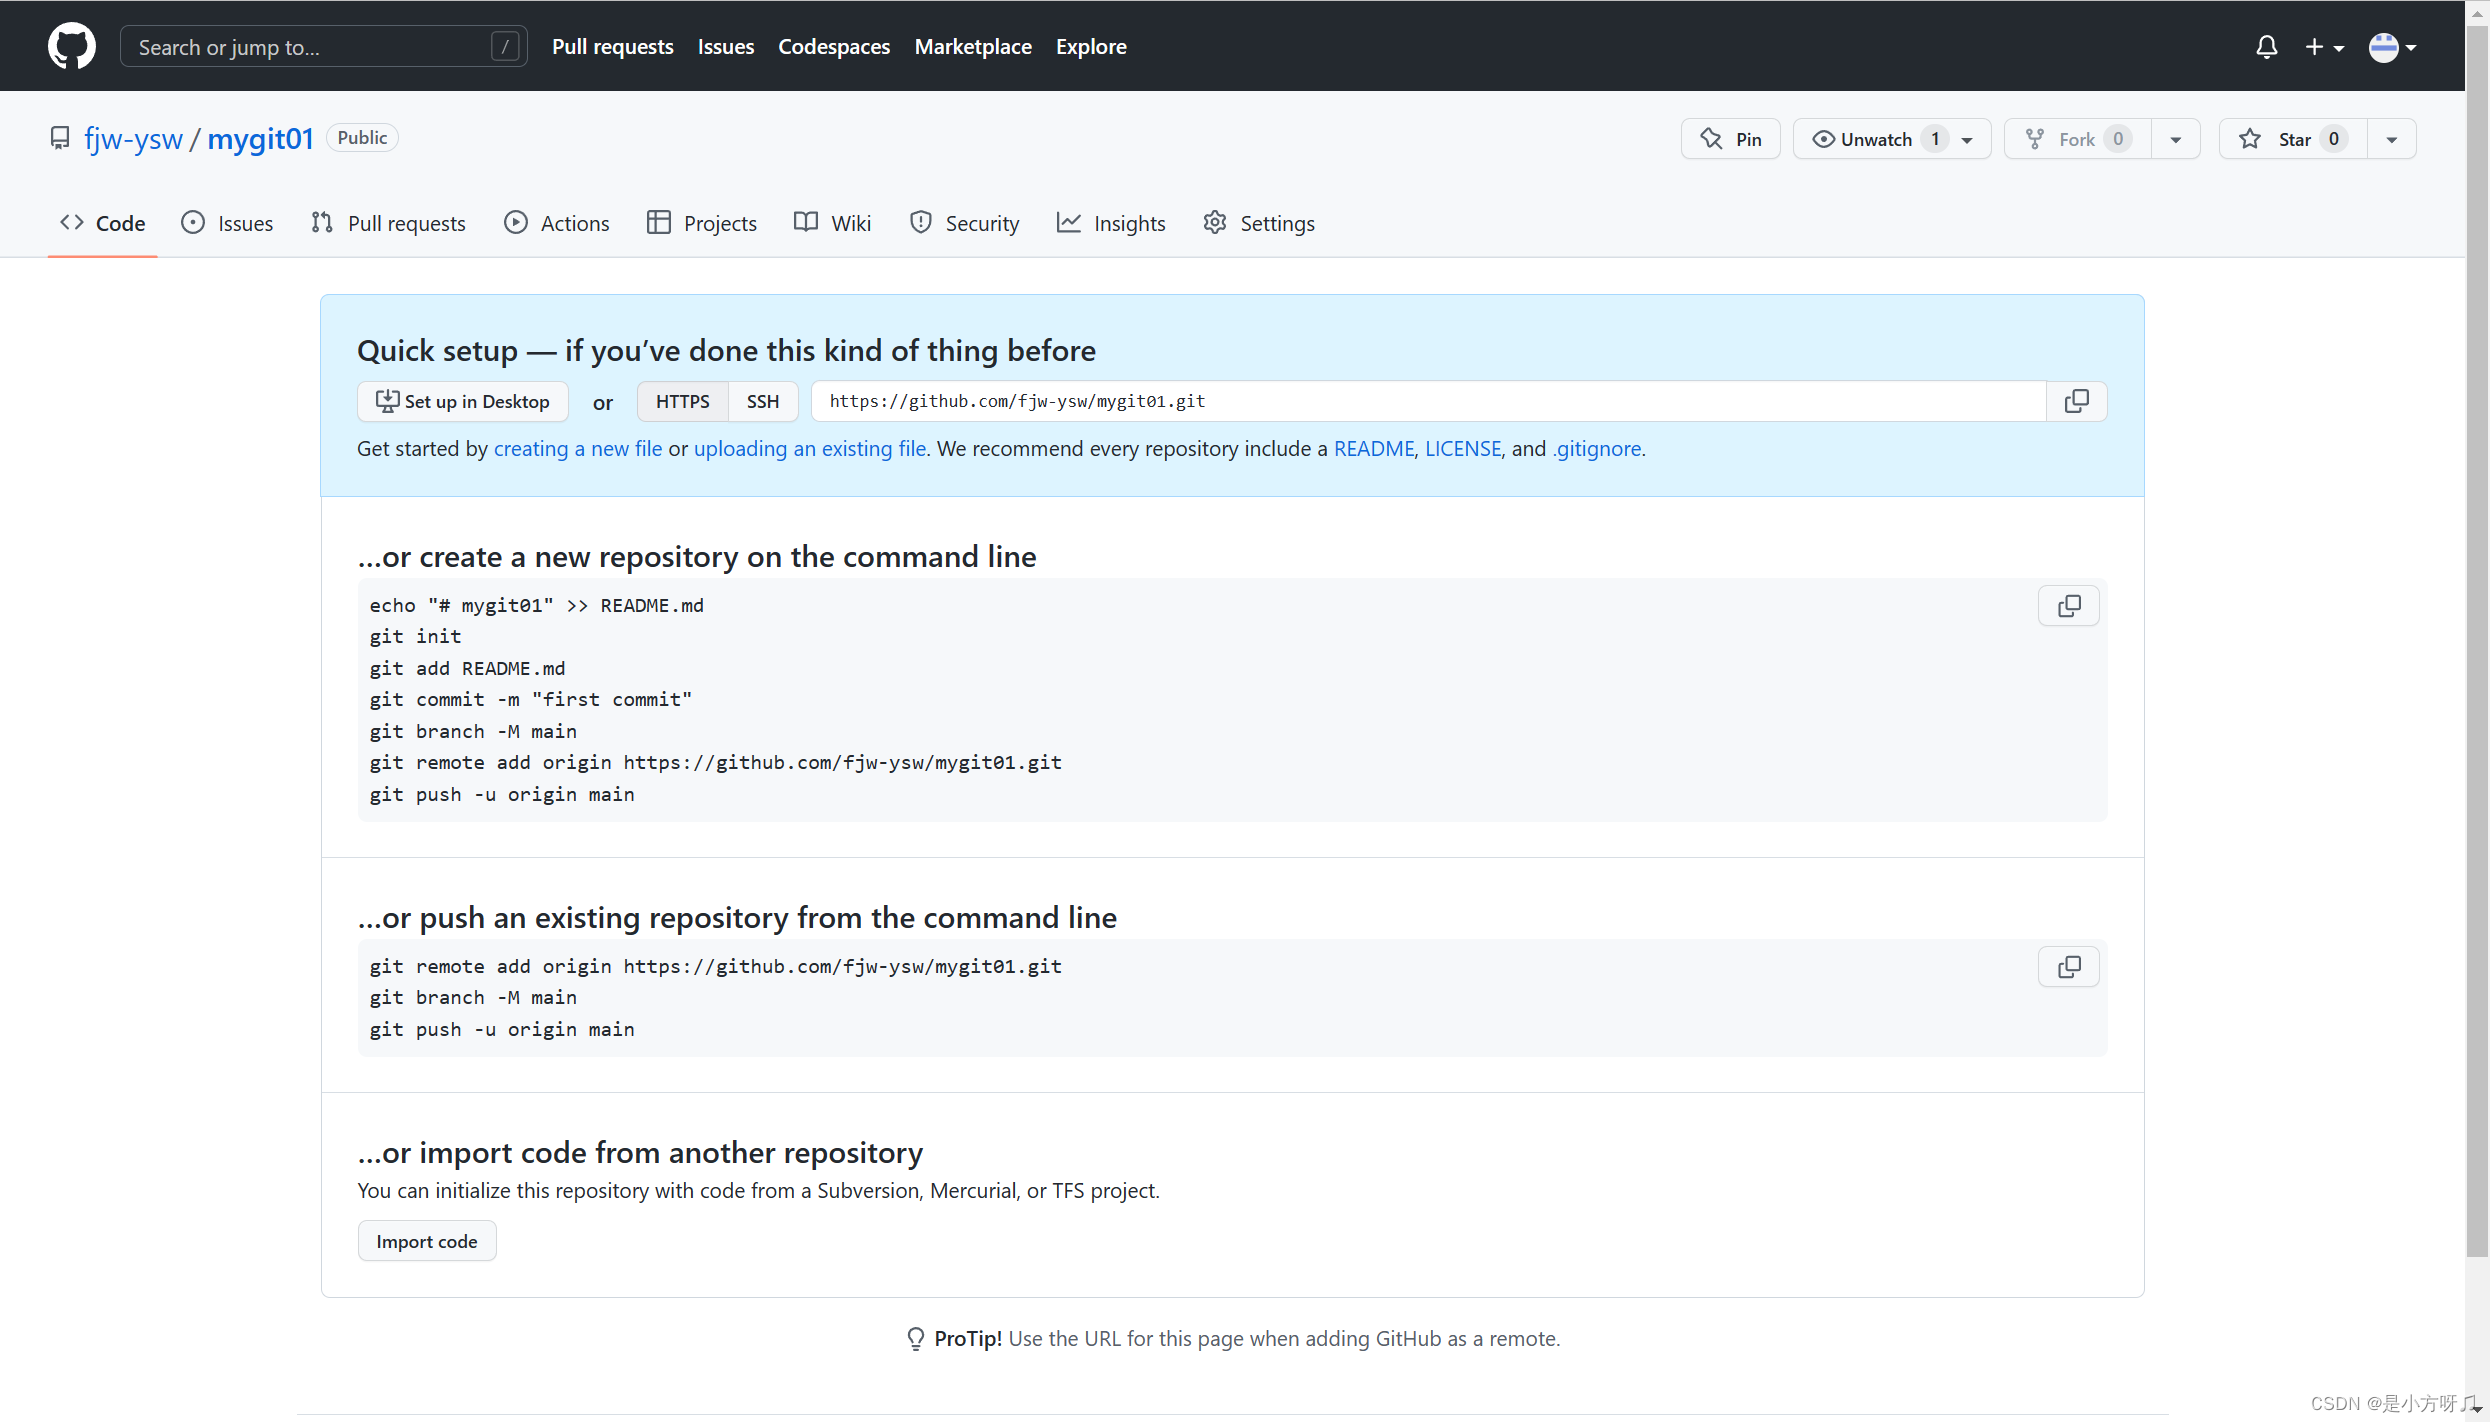Copy the create new repository commands

tap(2069, 606)
